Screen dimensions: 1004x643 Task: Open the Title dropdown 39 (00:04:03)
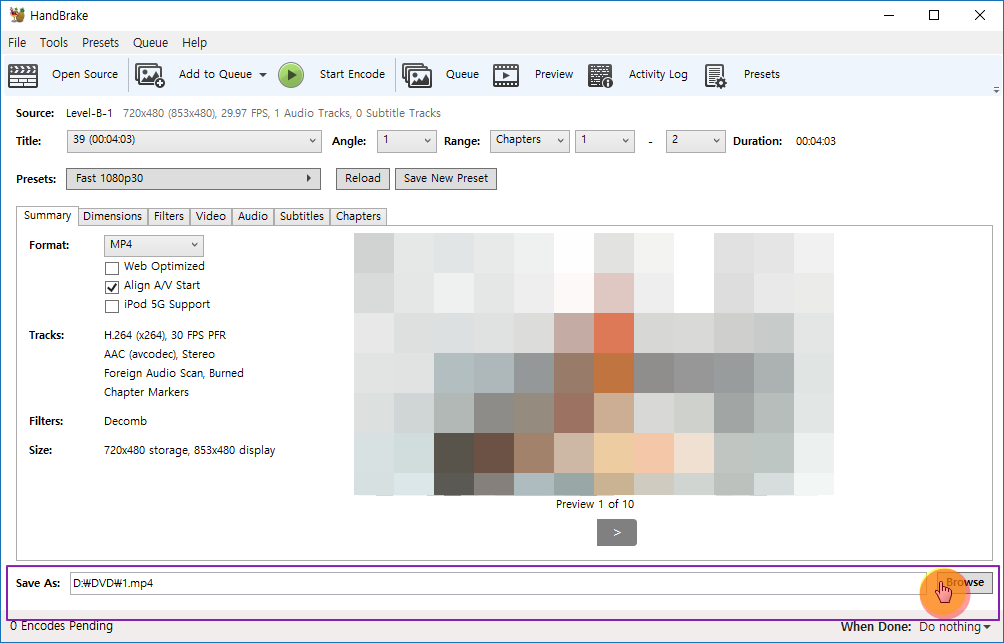194,141
